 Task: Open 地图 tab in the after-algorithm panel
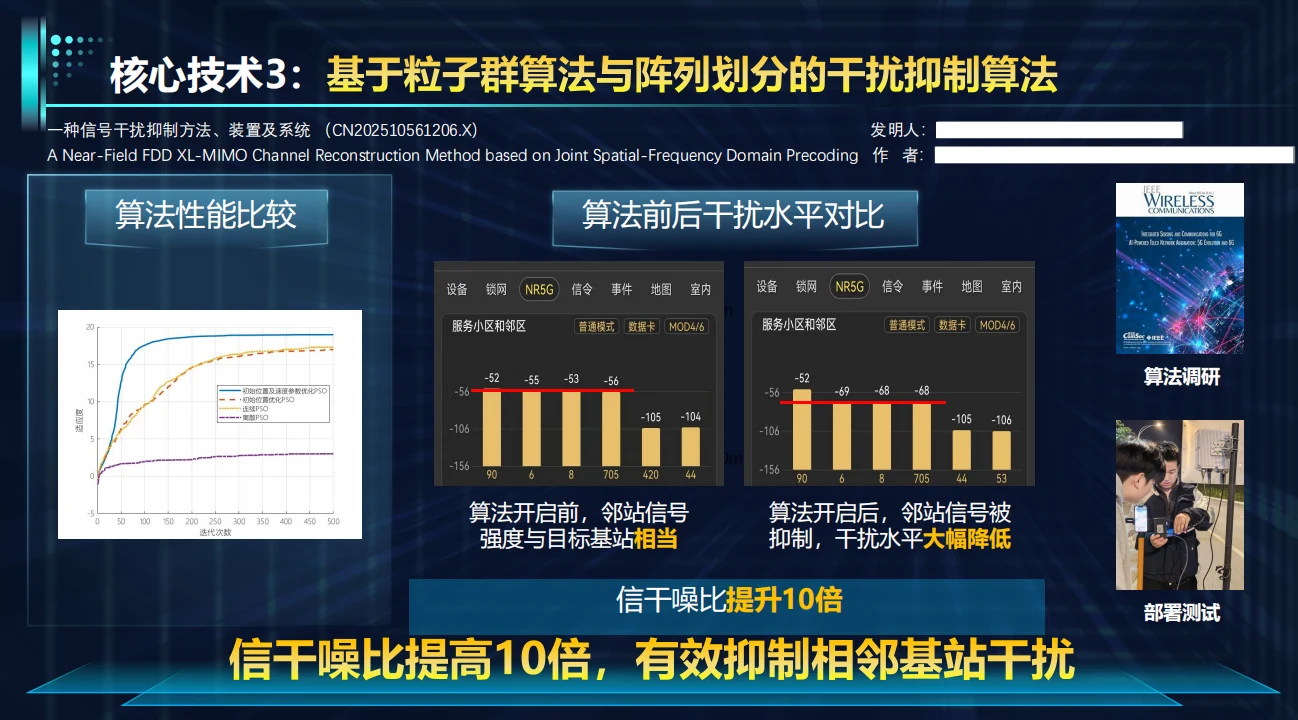tap(972, 286)
